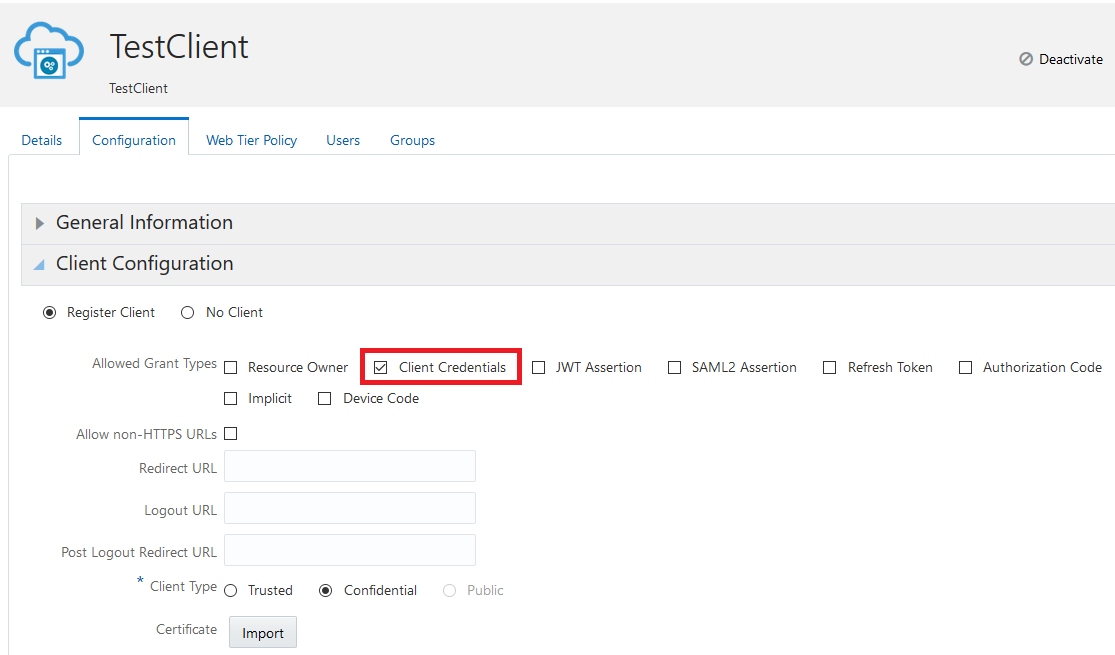The width and height of the screenshot is (1115, 655).
Task: Enable the Resource Owner grant type
Action: point(230,367)
